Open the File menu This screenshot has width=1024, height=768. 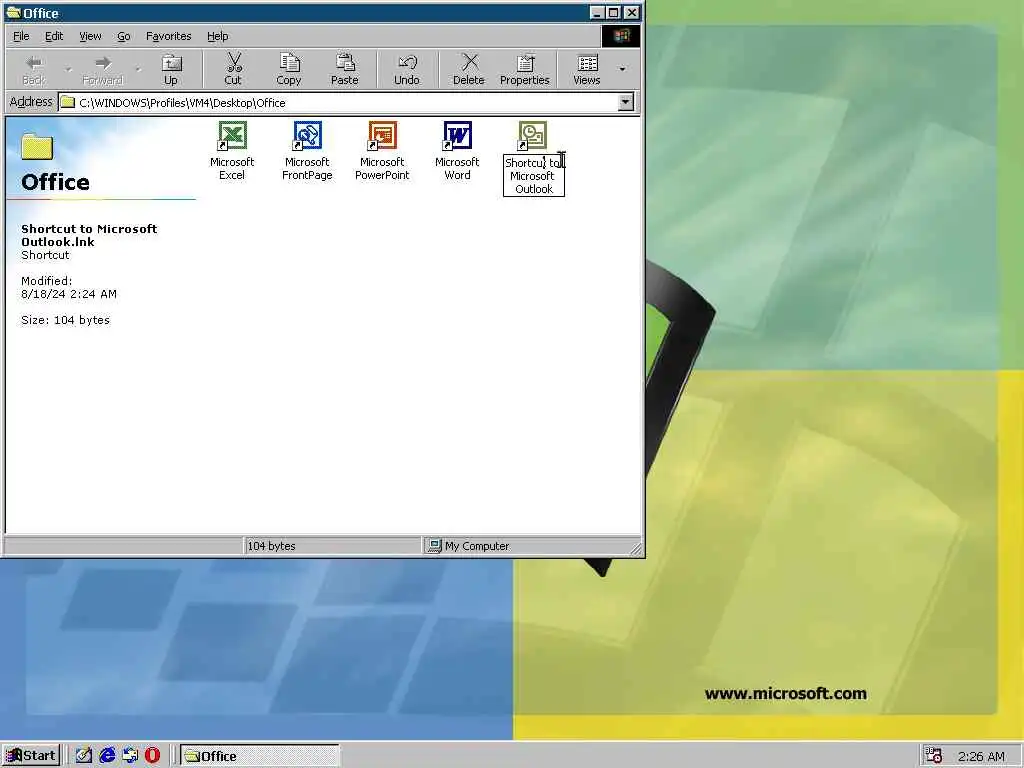tap(21, 37)
